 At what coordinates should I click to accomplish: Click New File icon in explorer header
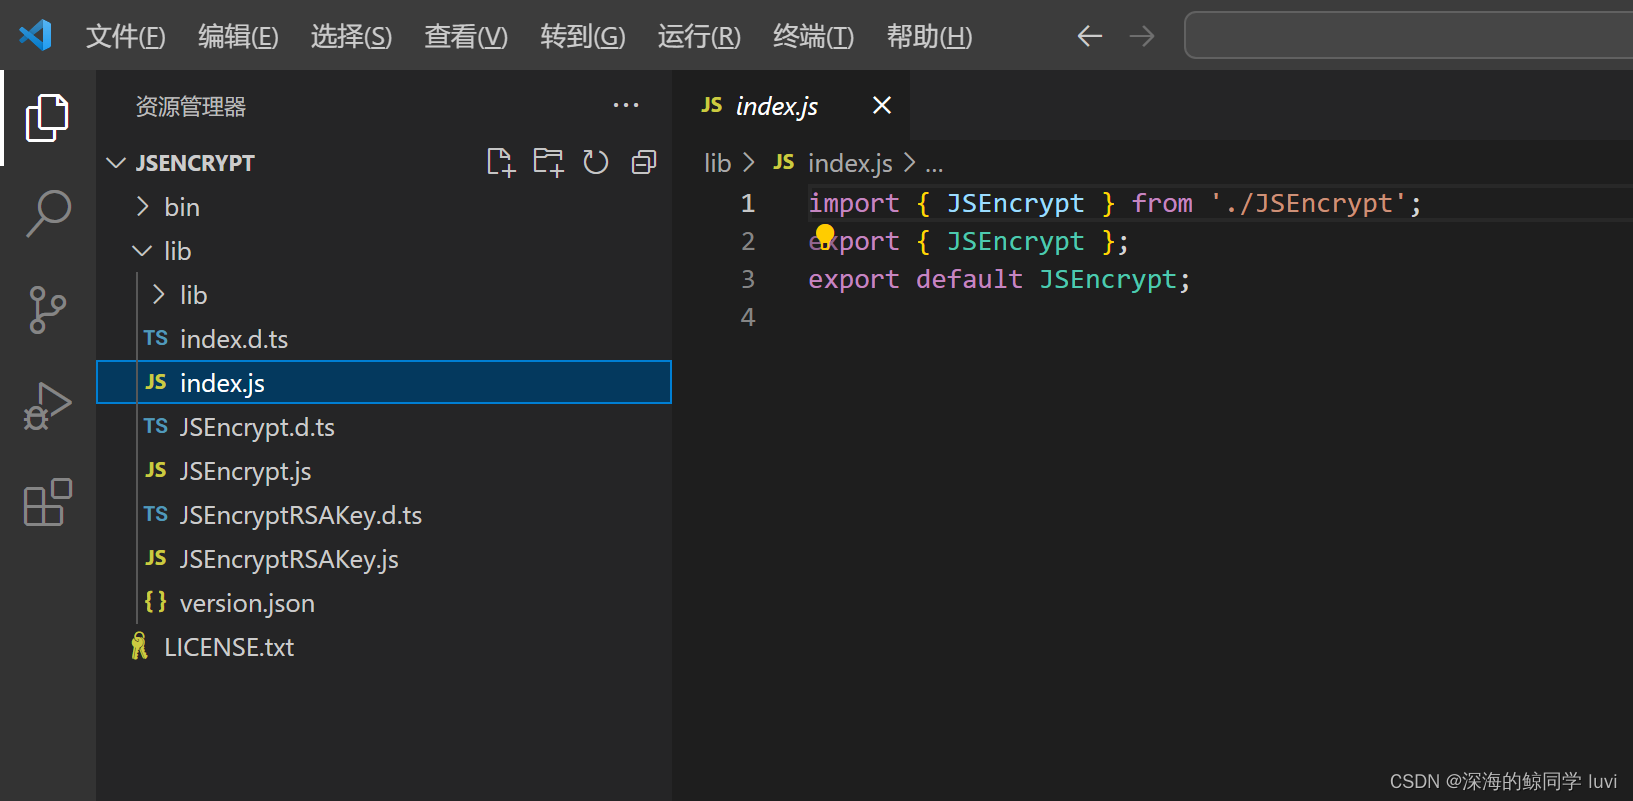click(x=500, y=162)
